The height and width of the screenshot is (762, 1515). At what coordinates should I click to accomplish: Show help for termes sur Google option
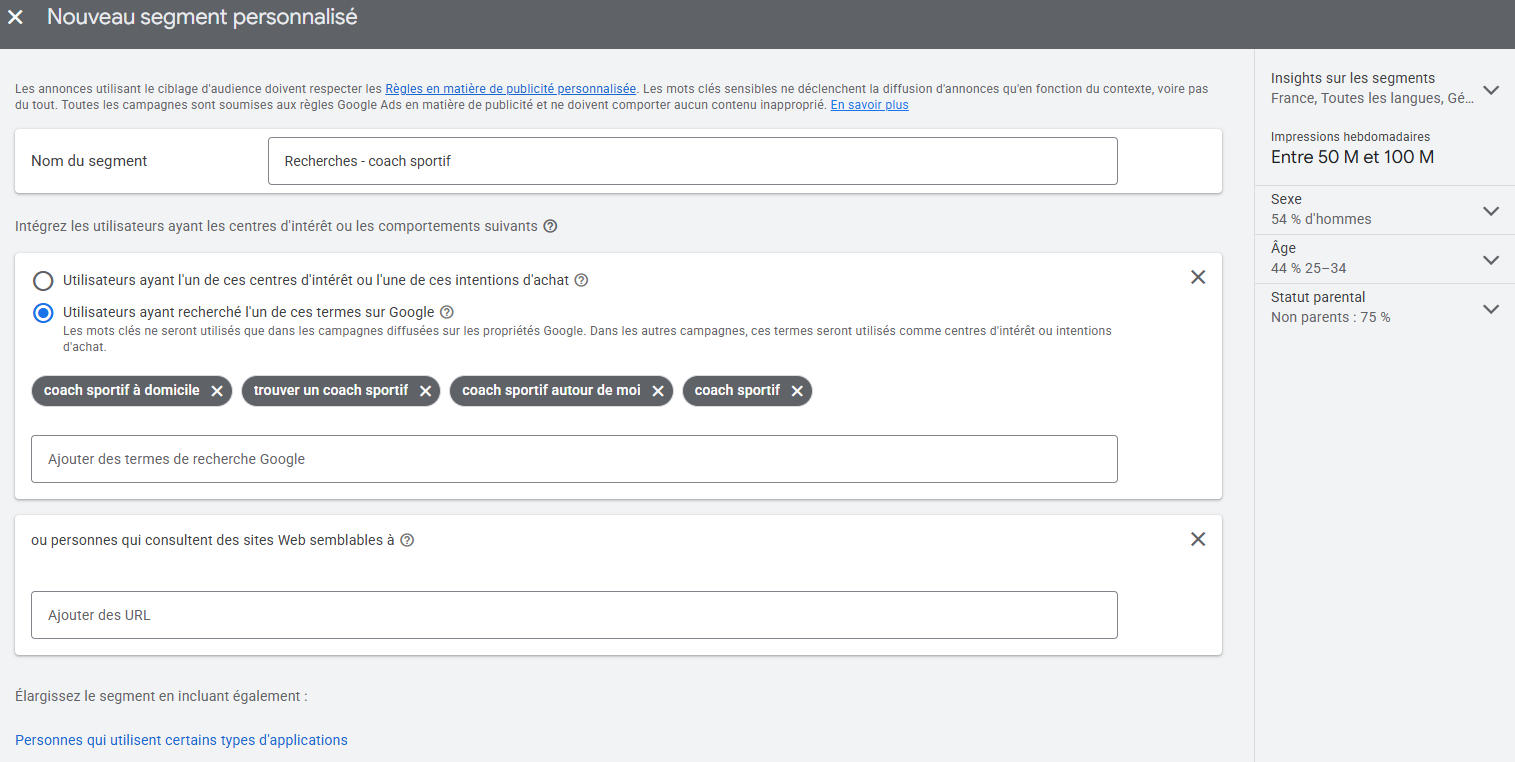pyautogui.click(x=447, y=312)
